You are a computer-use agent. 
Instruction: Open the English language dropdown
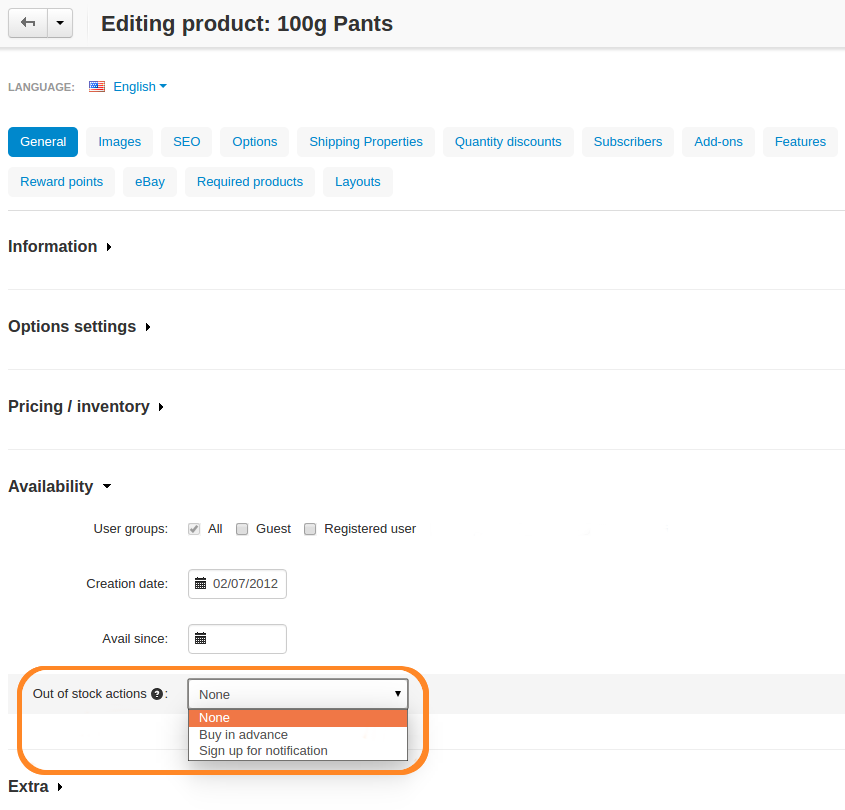(140, 87)
